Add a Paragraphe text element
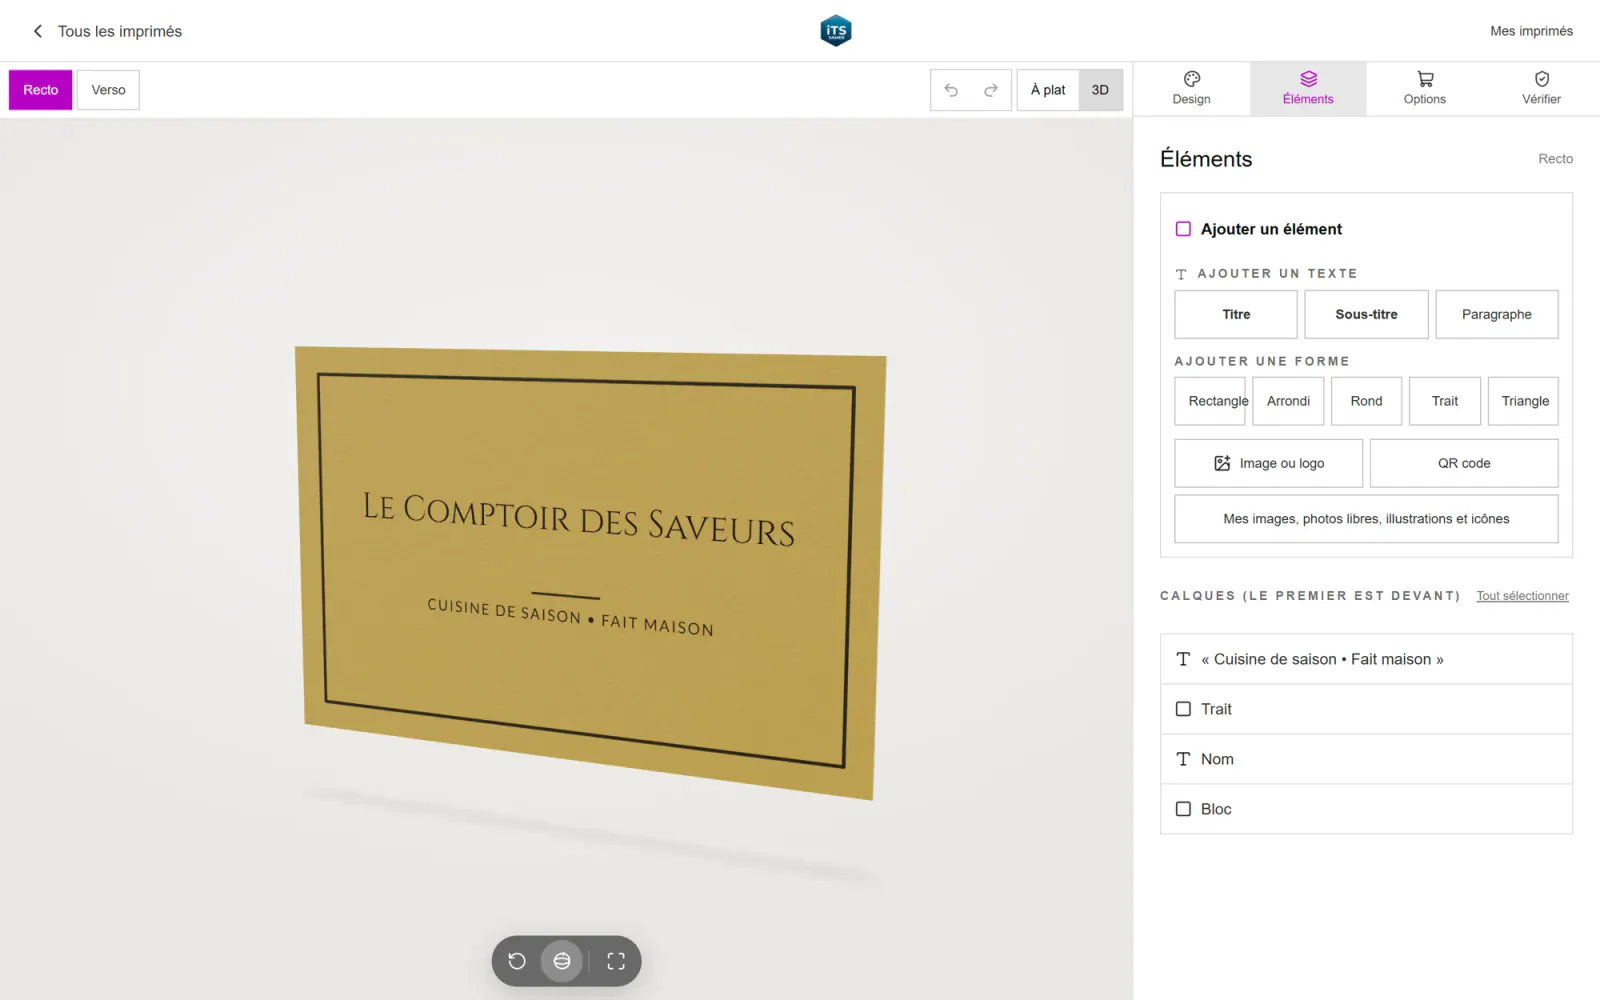The height and width of the screenshot is (1000, 1600). pos(1496,314)
